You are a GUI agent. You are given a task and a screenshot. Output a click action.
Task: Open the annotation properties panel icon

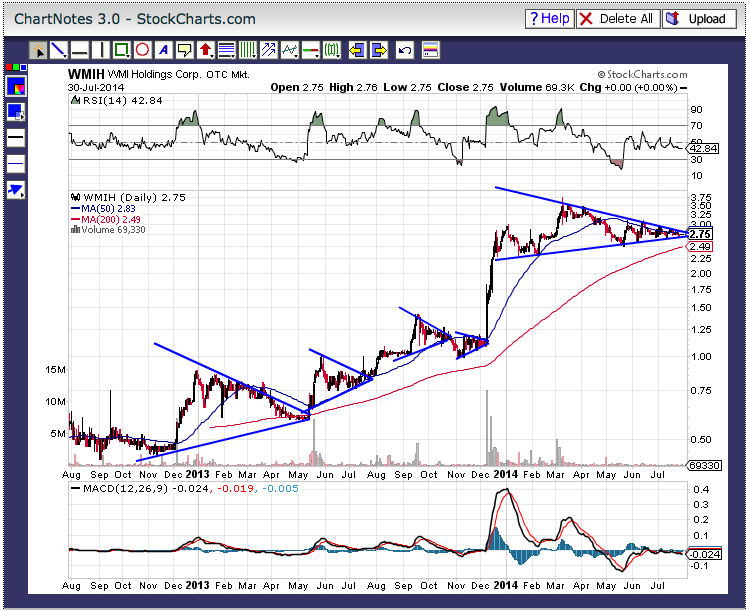pyautogui.click(x=431, y=50)
